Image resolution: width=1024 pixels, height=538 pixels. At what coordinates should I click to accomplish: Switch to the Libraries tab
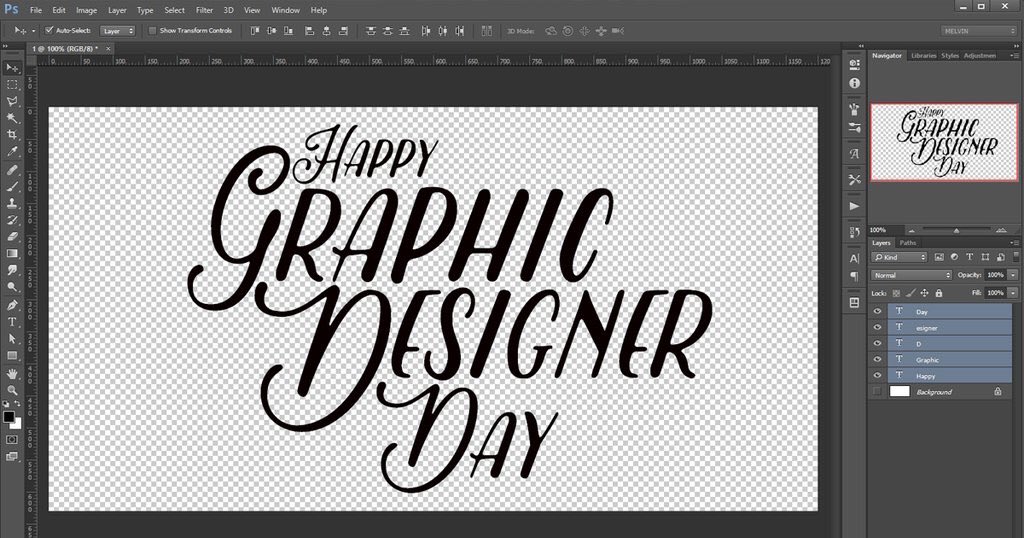point(923,56)
